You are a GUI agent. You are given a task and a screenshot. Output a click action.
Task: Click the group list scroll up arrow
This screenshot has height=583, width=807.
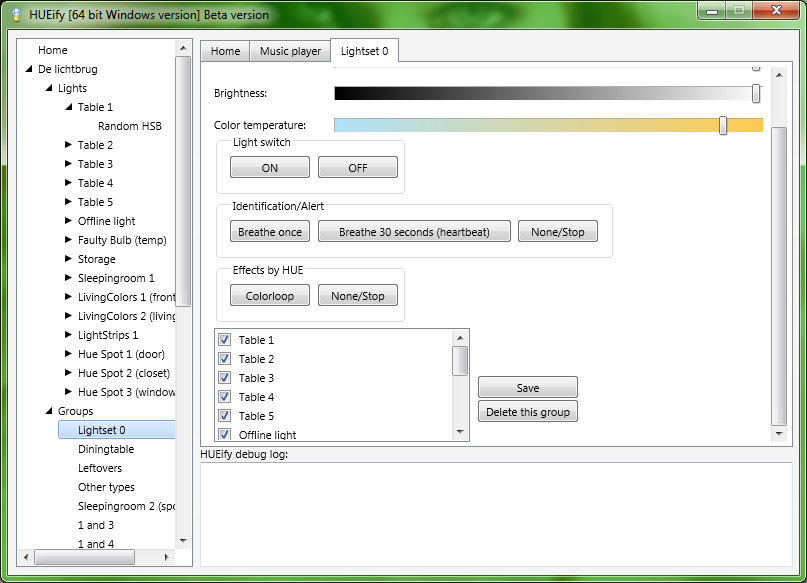pos(460,338)
